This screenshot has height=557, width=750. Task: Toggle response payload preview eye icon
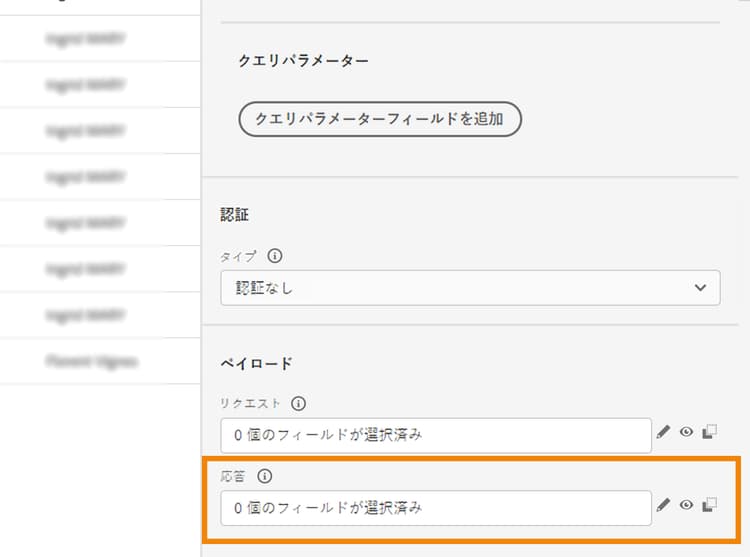point(686,506)
